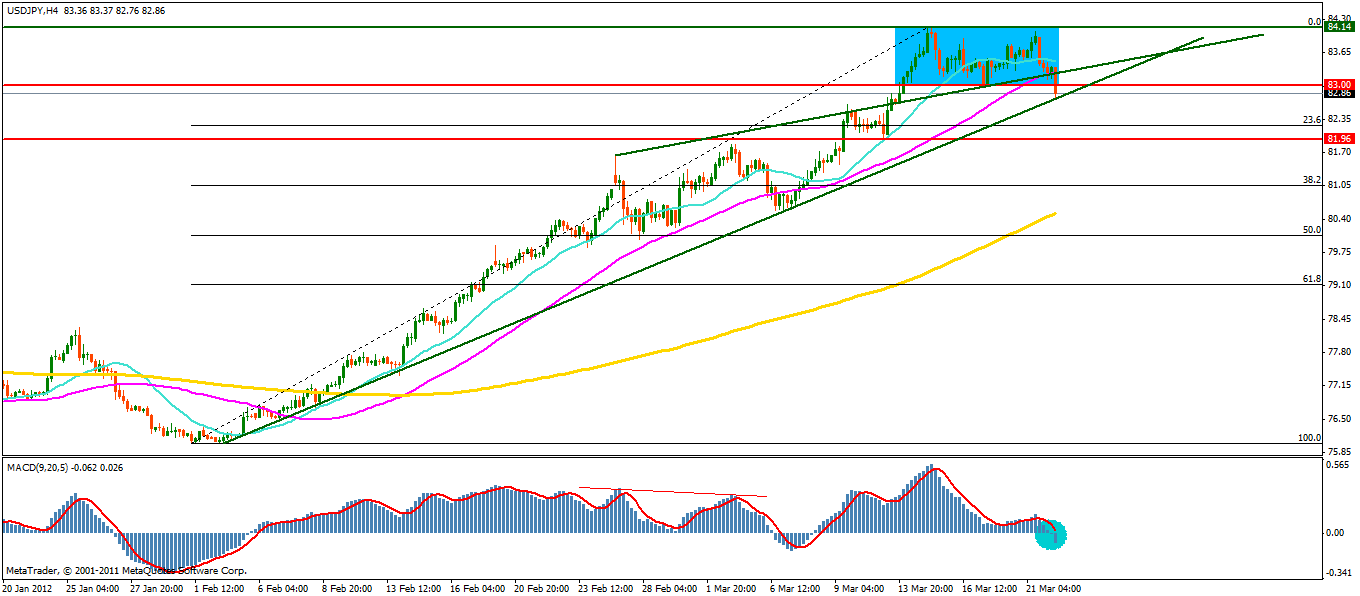This screenshot has height=596, width=1360.
Task: Select the yellow moving average line end
Action: click(1054, 213)
